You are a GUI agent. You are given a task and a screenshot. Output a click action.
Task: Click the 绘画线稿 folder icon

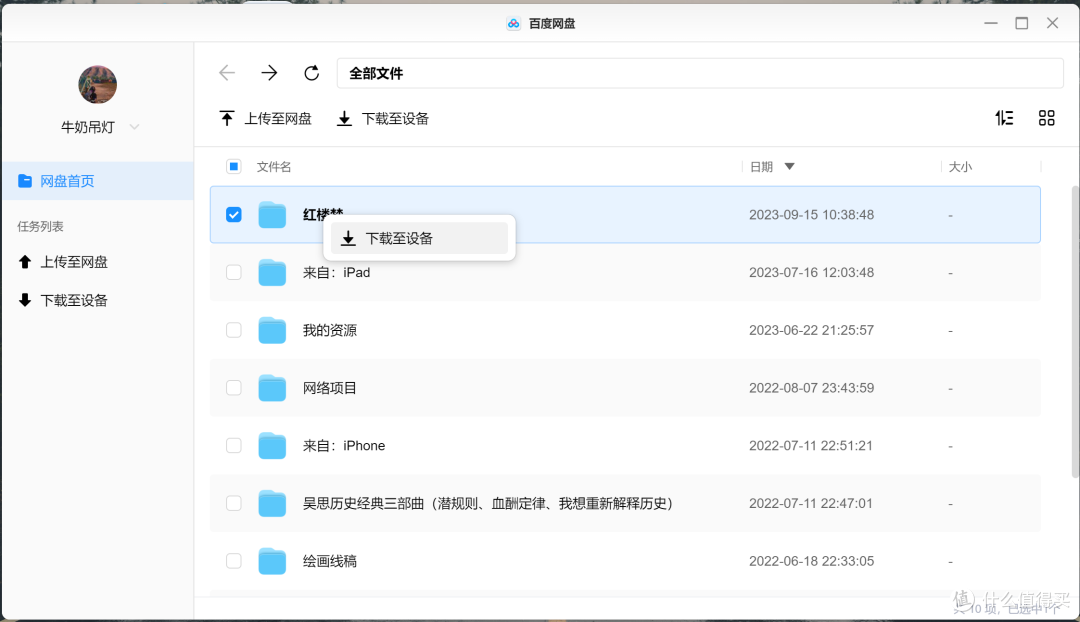[x=272, y=561]
